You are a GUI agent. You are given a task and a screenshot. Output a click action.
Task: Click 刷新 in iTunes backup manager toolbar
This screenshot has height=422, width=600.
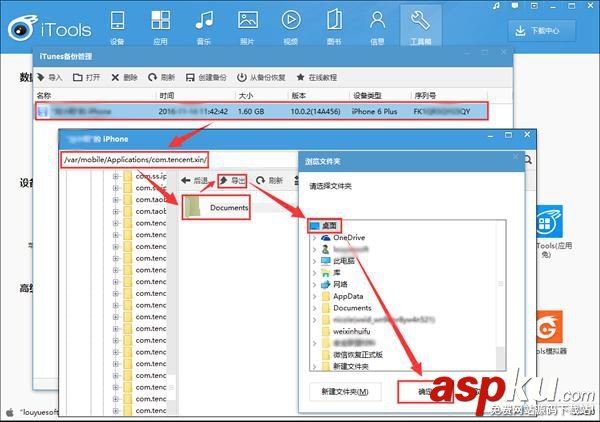point(161,77)
